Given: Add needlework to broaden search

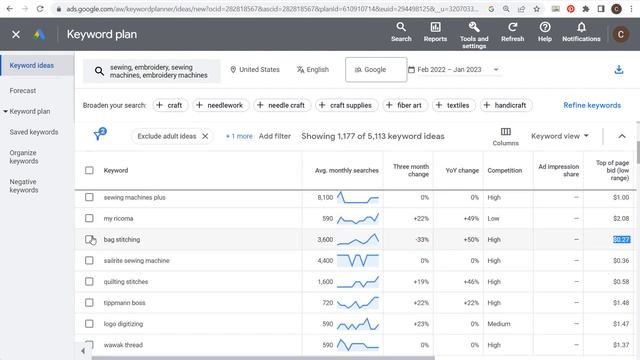Looking at the screenshot, I should pos(220,105).
